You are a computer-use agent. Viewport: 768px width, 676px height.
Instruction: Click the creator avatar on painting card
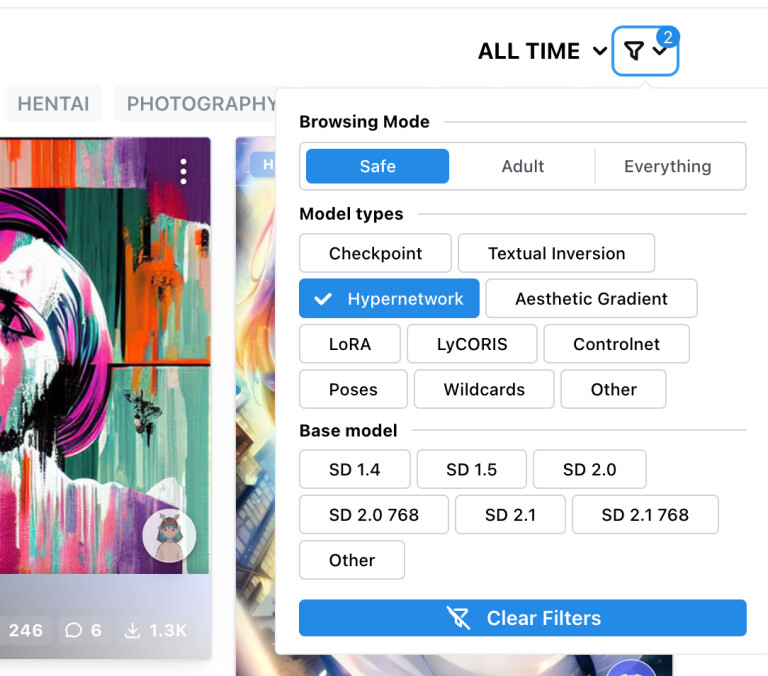[x=169, y=535]
